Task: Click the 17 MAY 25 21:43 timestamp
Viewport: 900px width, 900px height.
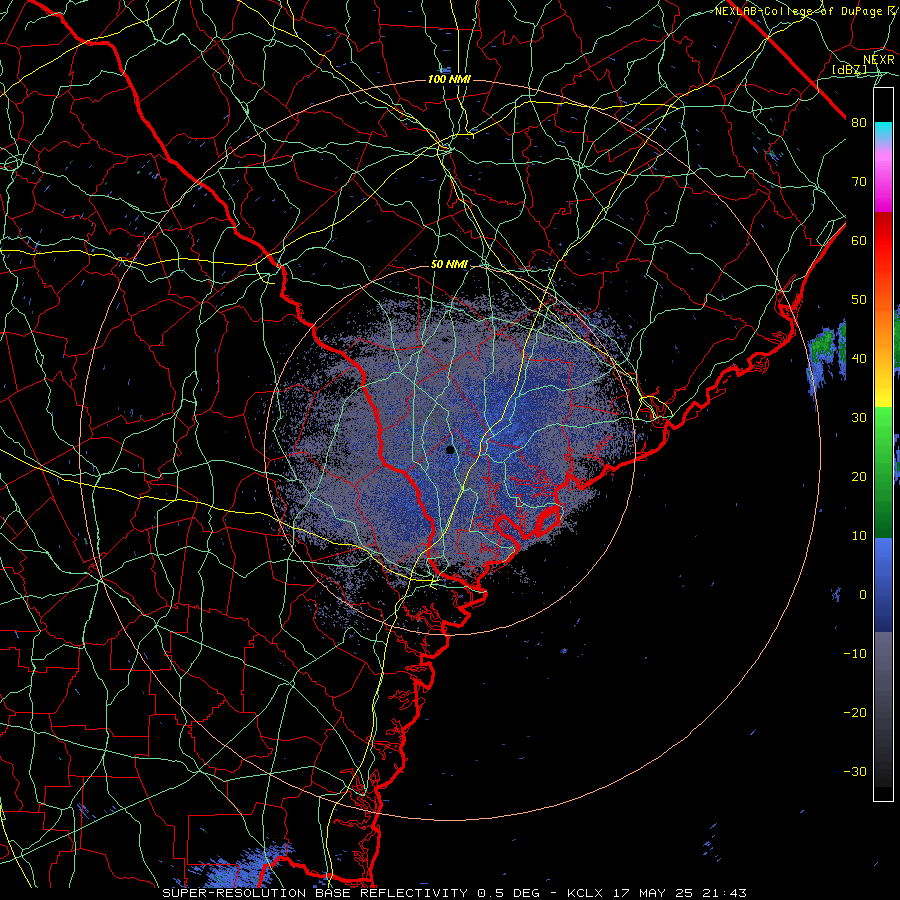Action: click(x=680, y=893)
